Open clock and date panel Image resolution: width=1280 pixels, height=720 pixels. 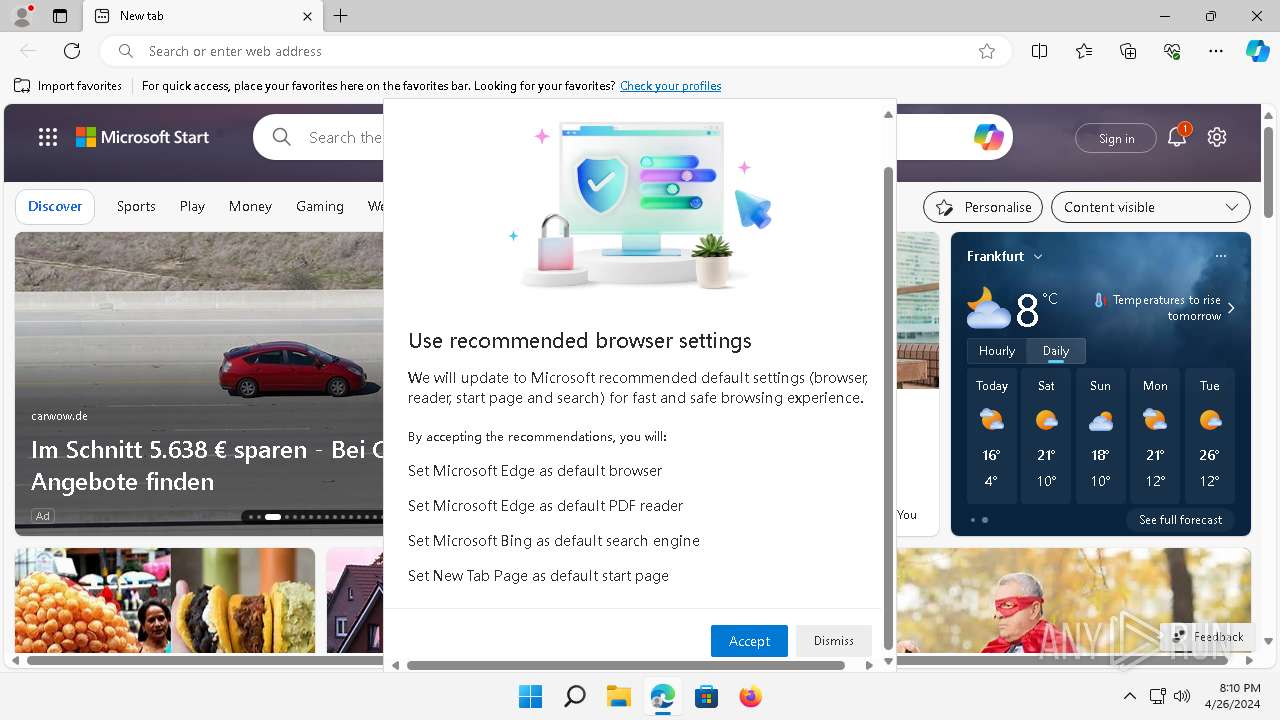[x=1232, y=696]
